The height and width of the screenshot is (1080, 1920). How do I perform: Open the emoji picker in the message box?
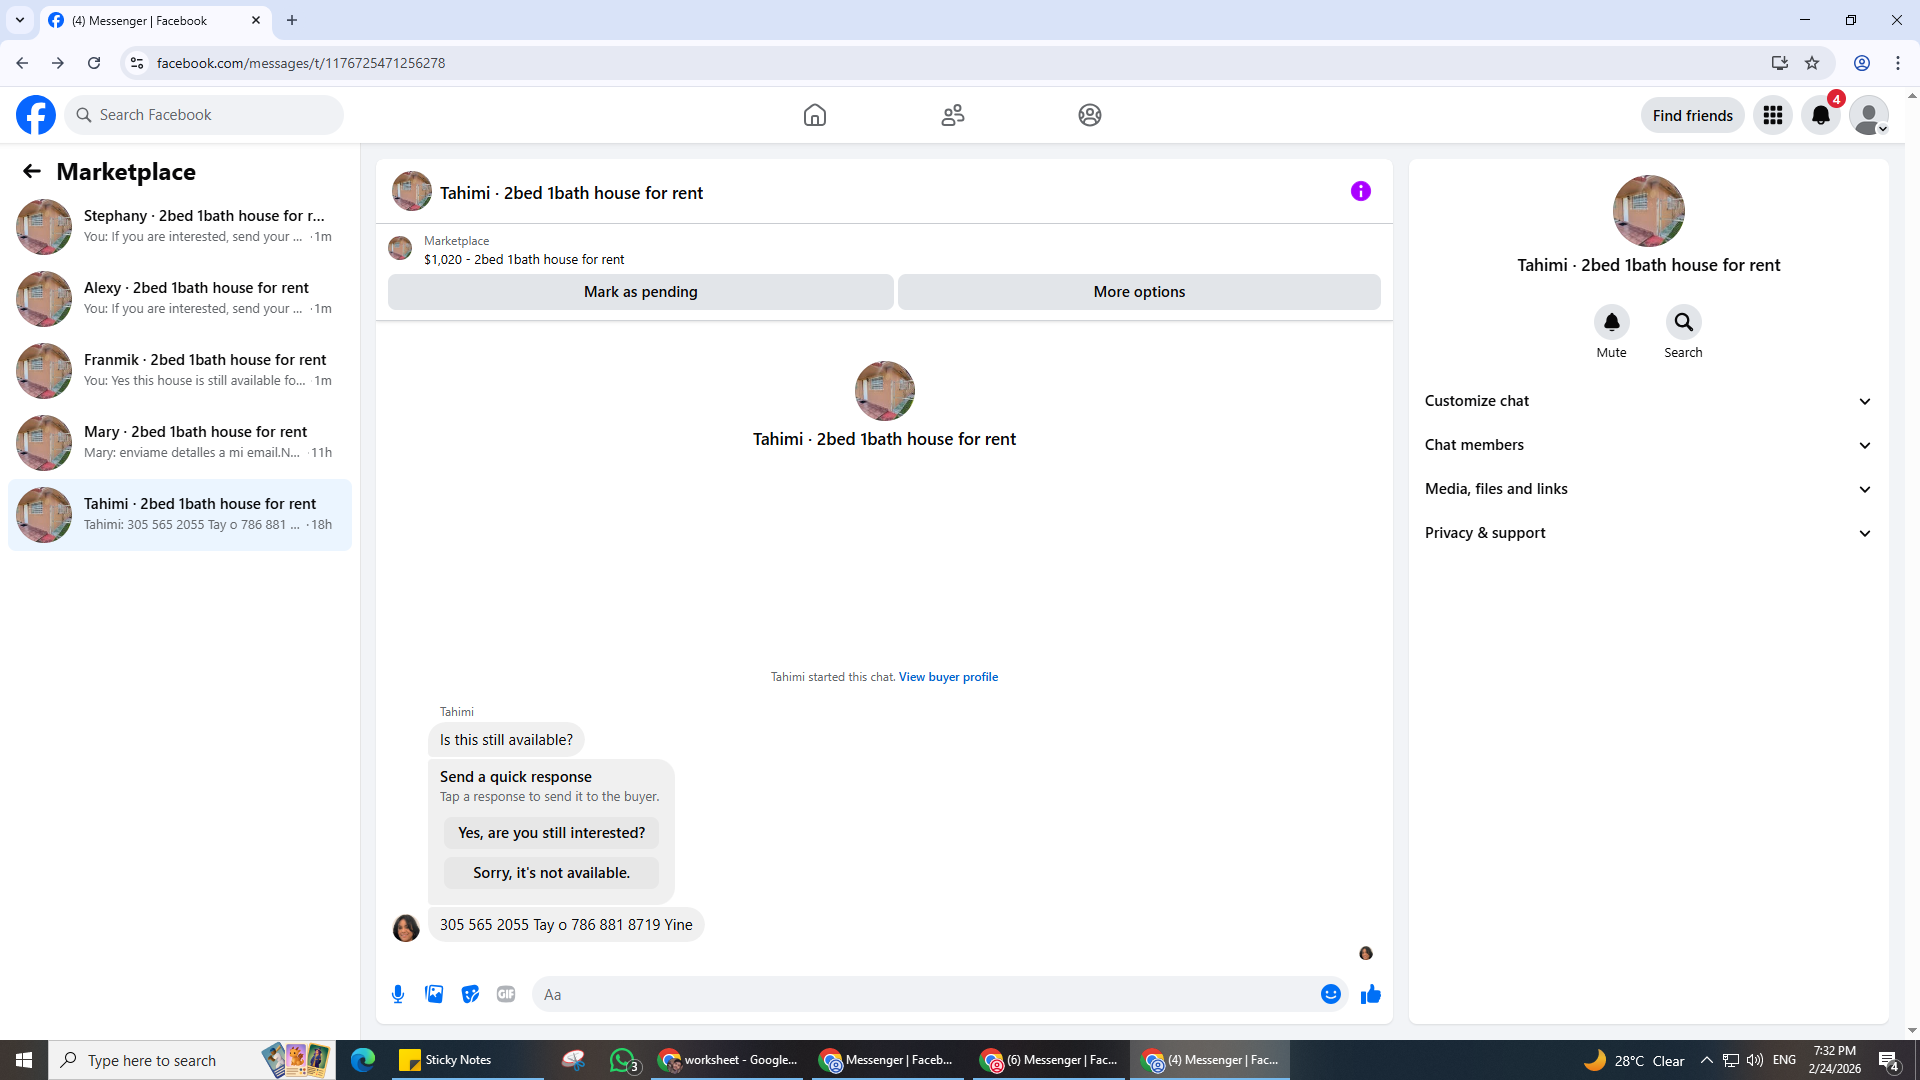point(1330,994)
